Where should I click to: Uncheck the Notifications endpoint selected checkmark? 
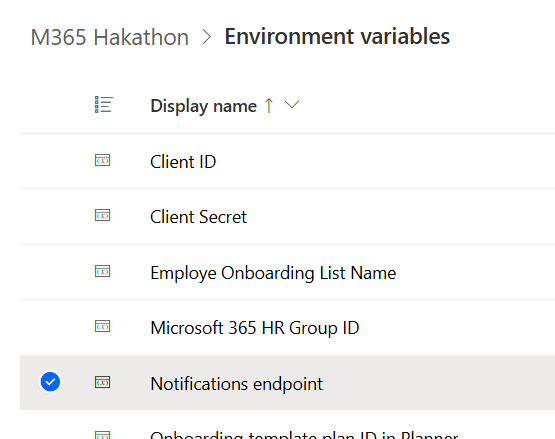(50, 382)
